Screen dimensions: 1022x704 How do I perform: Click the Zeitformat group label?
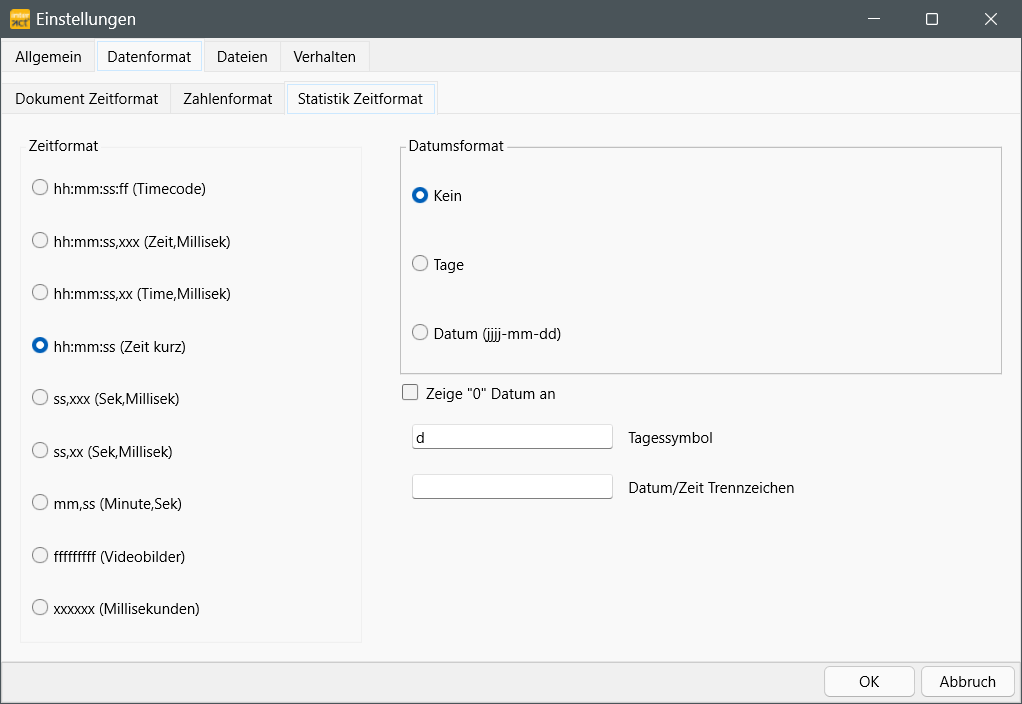pos(63,145)
